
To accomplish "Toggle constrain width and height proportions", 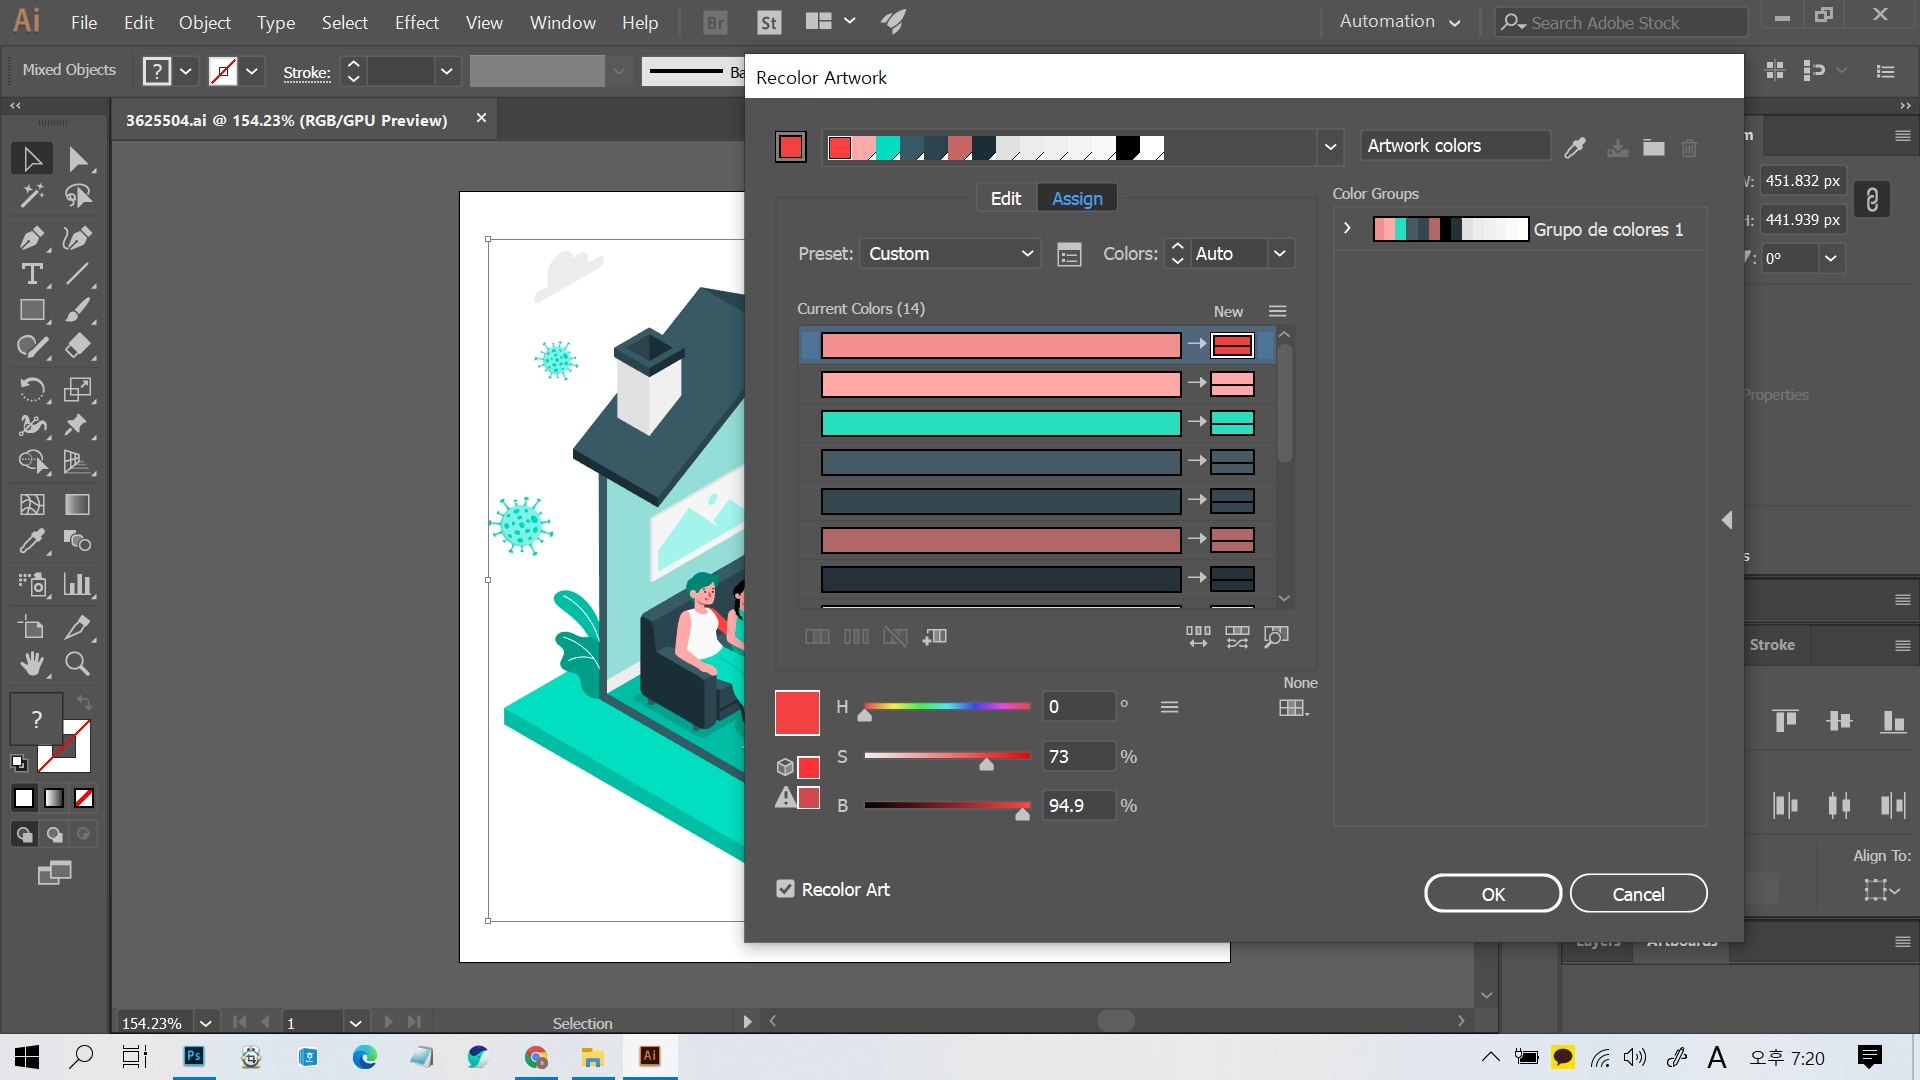I will [x=1872, y=200].
